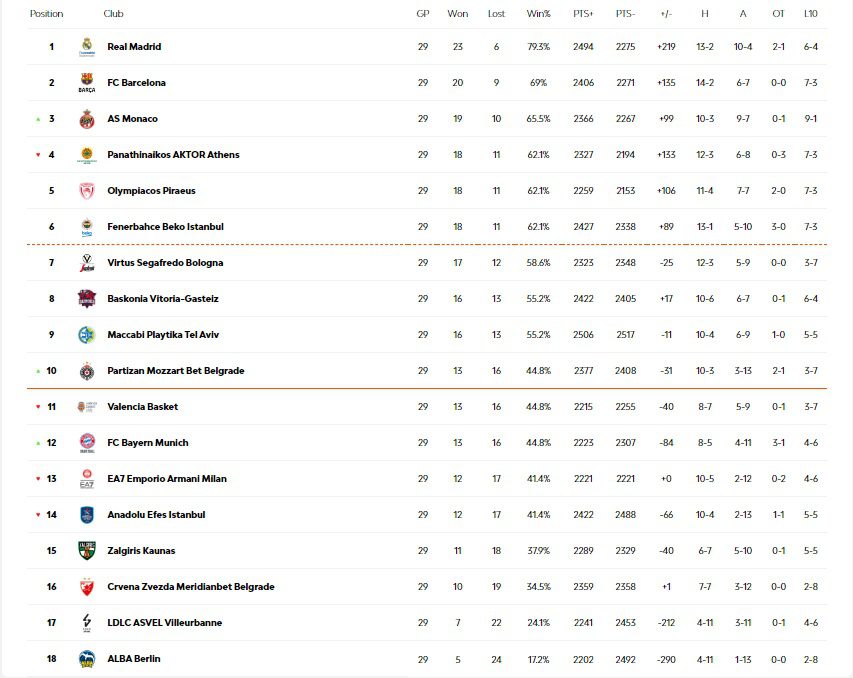
Task: Click the PTS+ column header
Action: click(583, 14)
